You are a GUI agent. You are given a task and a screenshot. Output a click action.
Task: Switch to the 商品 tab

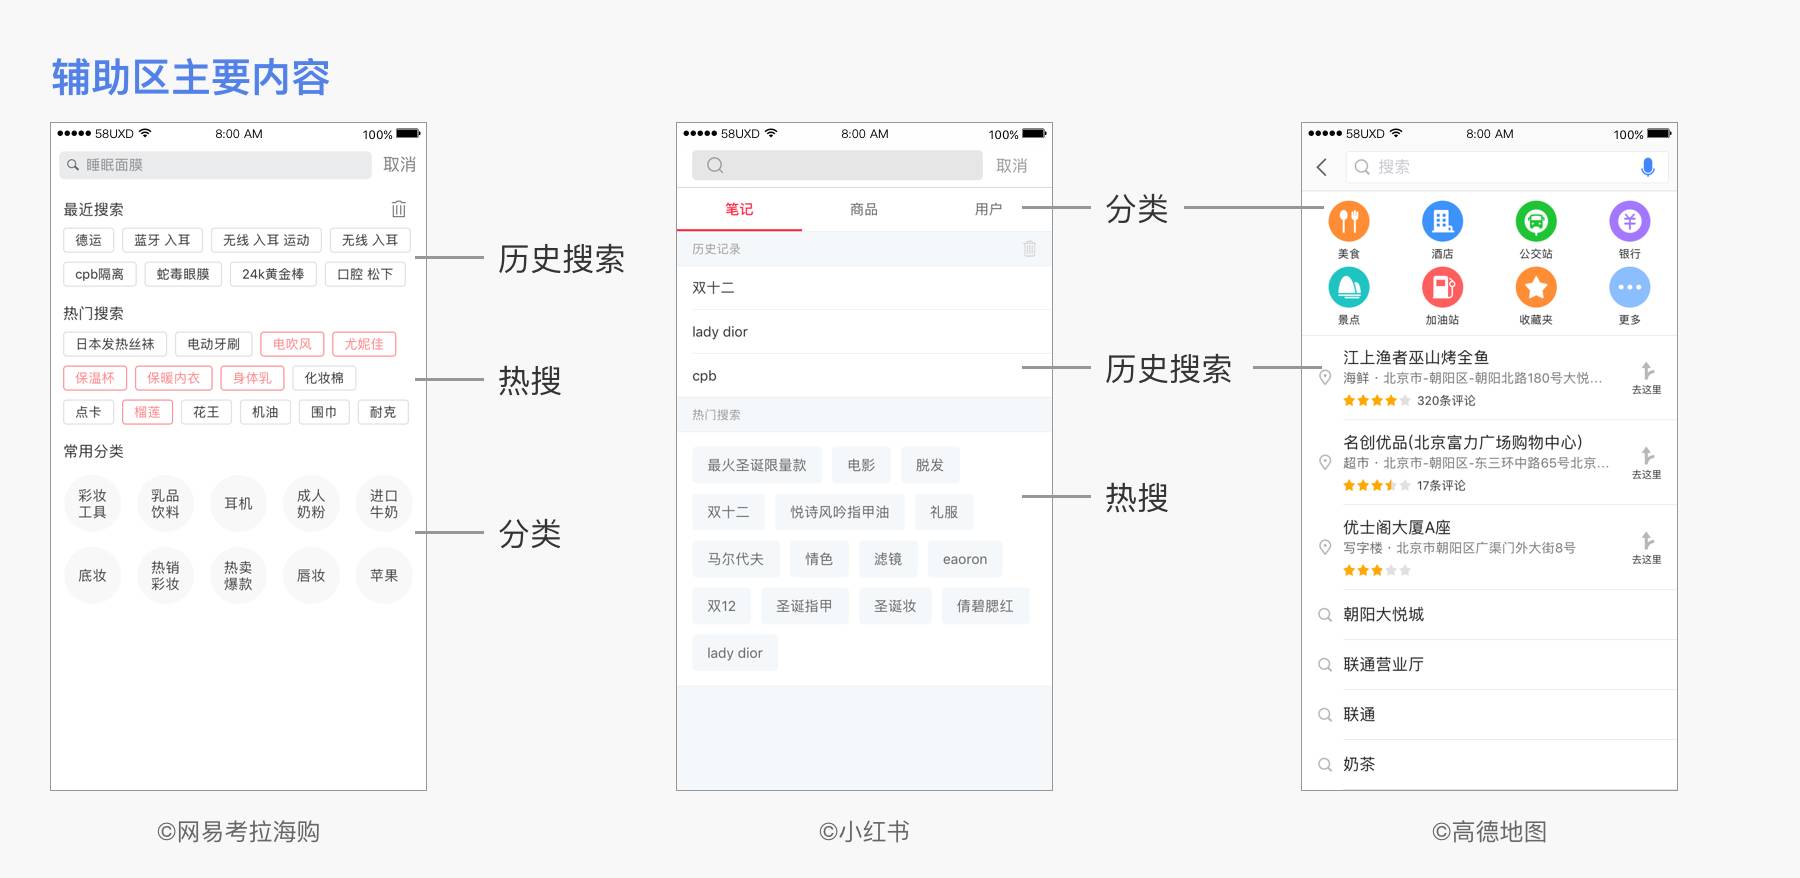pyautogui.click(x=864, y=209)
